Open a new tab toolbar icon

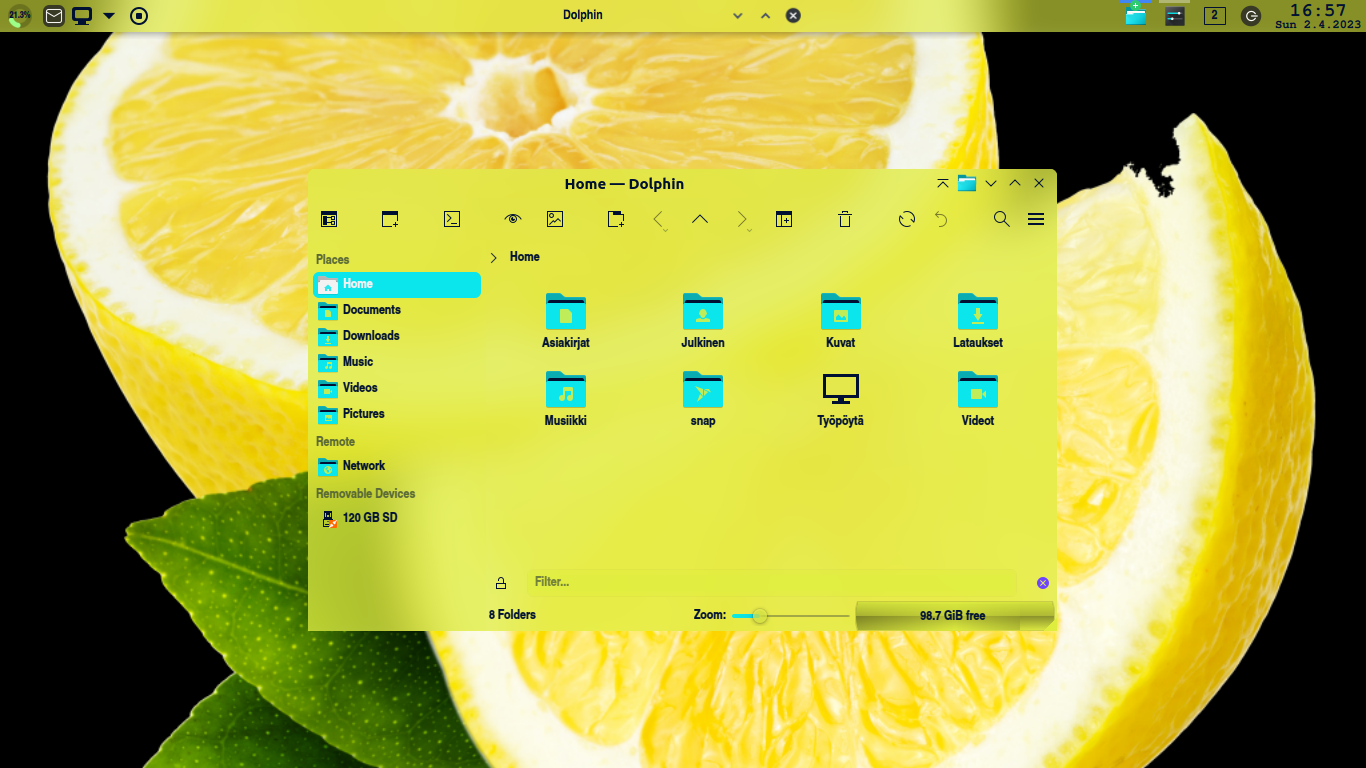[x=616, y=219]
